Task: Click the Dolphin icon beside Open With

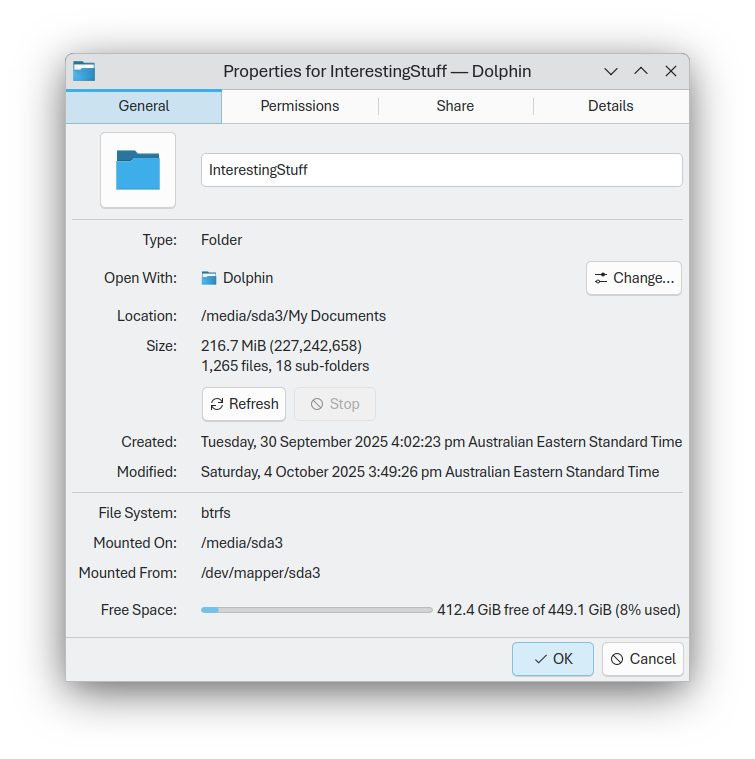Action: 209,278
